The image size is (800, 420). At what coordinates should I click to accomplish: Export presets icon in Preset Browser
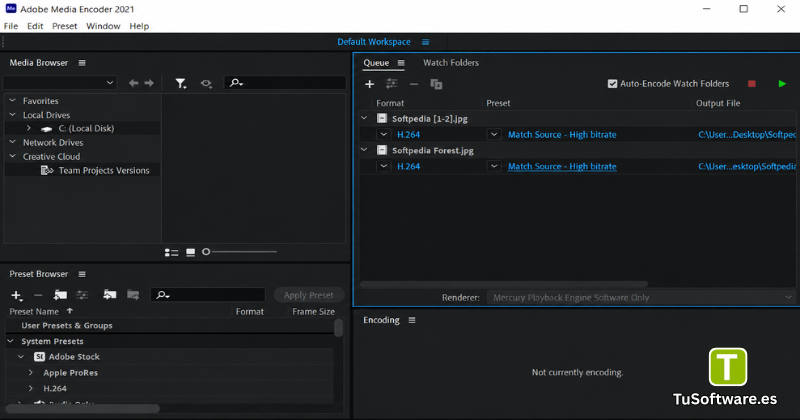[x=133, y=295]
